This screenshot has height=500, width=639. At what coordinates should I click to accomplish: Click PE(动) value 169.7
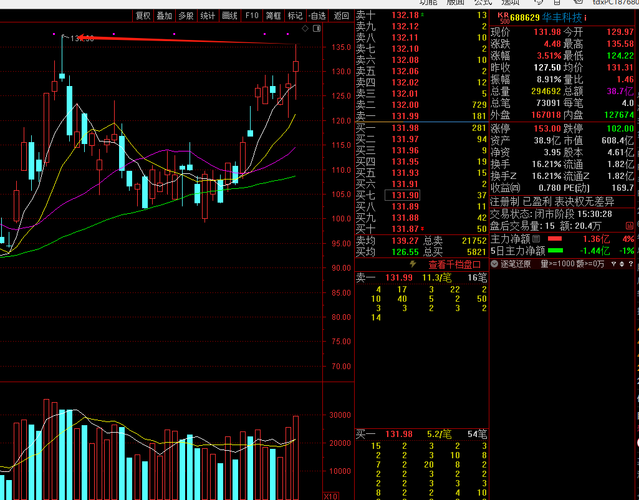pos(622,188)
